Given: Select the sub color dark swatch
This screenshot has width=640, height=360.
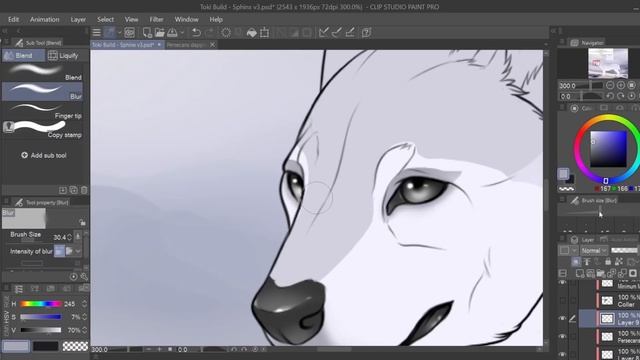Looking at the screenshot, I should point(45,347).
